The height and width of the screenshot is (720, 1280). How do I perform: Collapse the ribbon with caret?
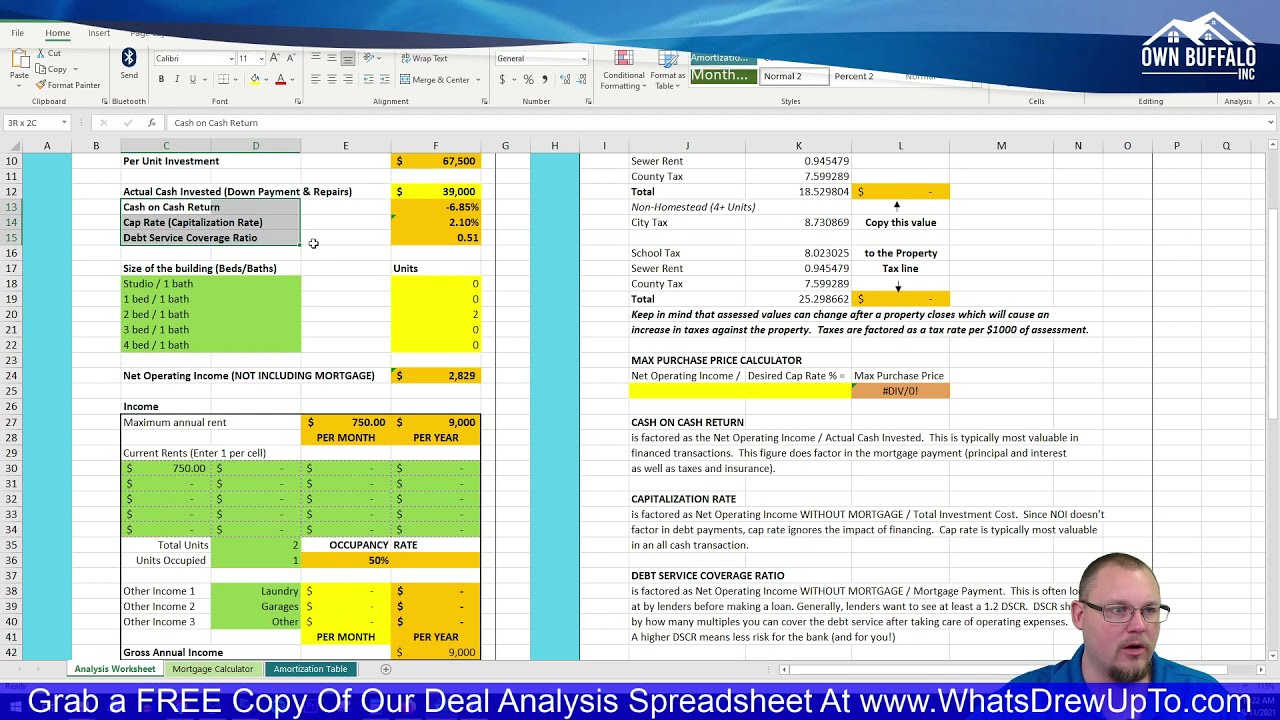click(x=1271, y=101)
